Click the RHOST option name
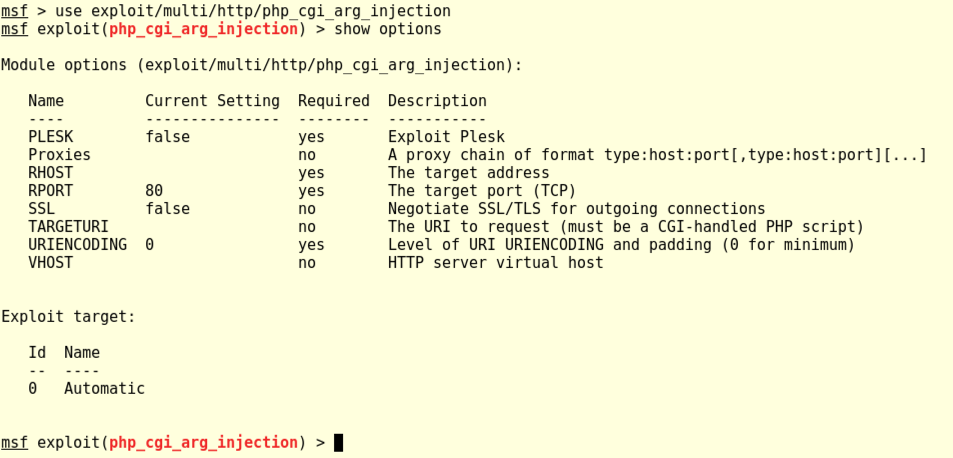This screenshot has width=953, height=458. point(50,173)
